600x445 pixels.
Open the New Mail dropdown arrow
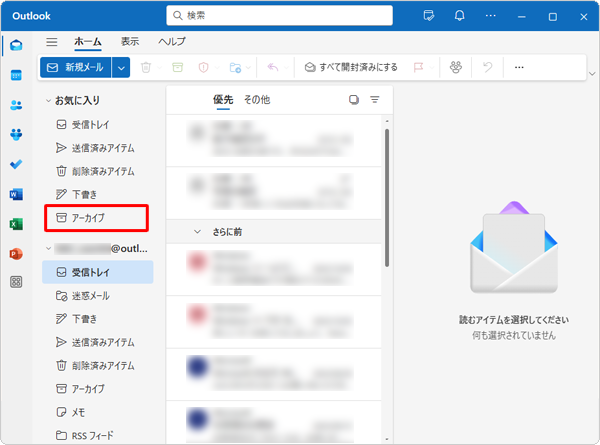121,68
